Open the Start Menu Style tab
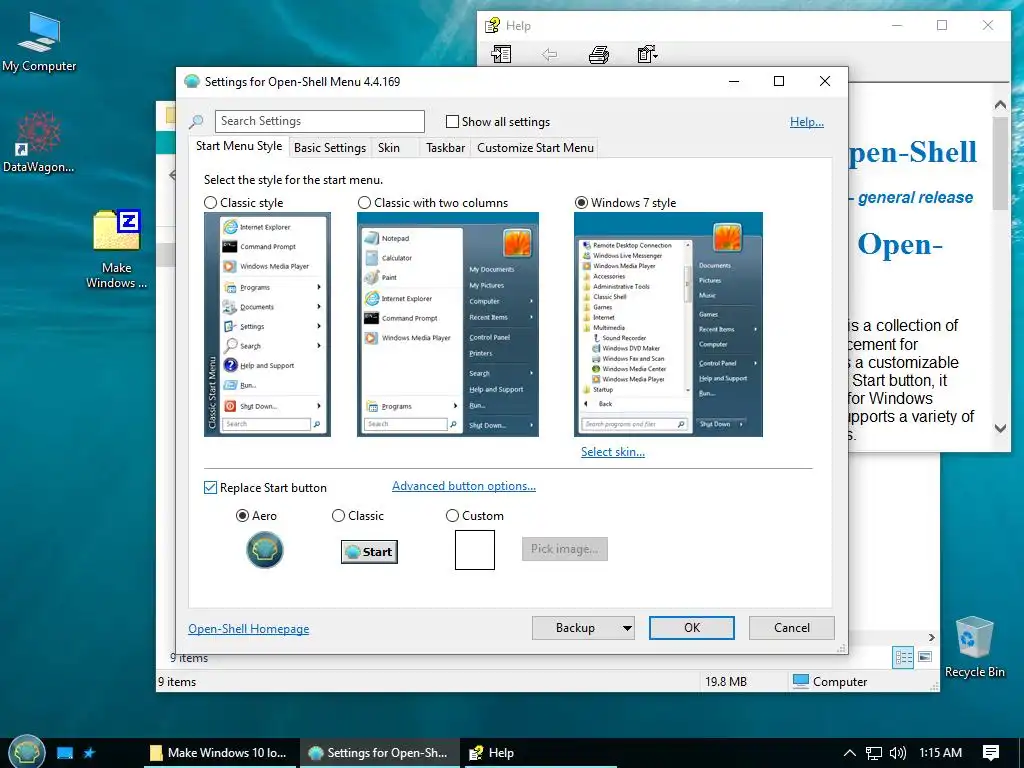Image resolution: width=1024 pixels, height=768 pixels. pyautogui.click(x=239, y=146)
